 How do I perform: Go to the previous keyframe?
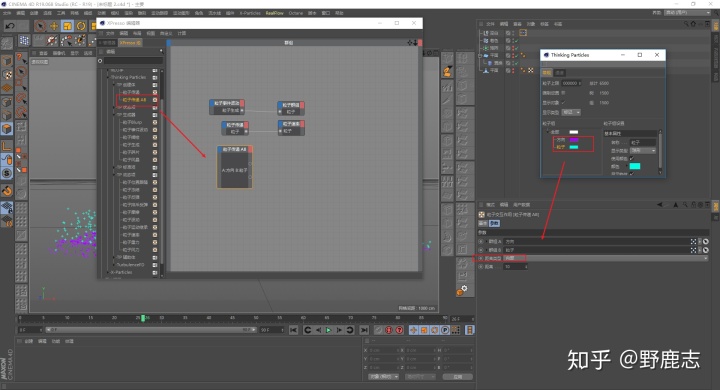308,330
